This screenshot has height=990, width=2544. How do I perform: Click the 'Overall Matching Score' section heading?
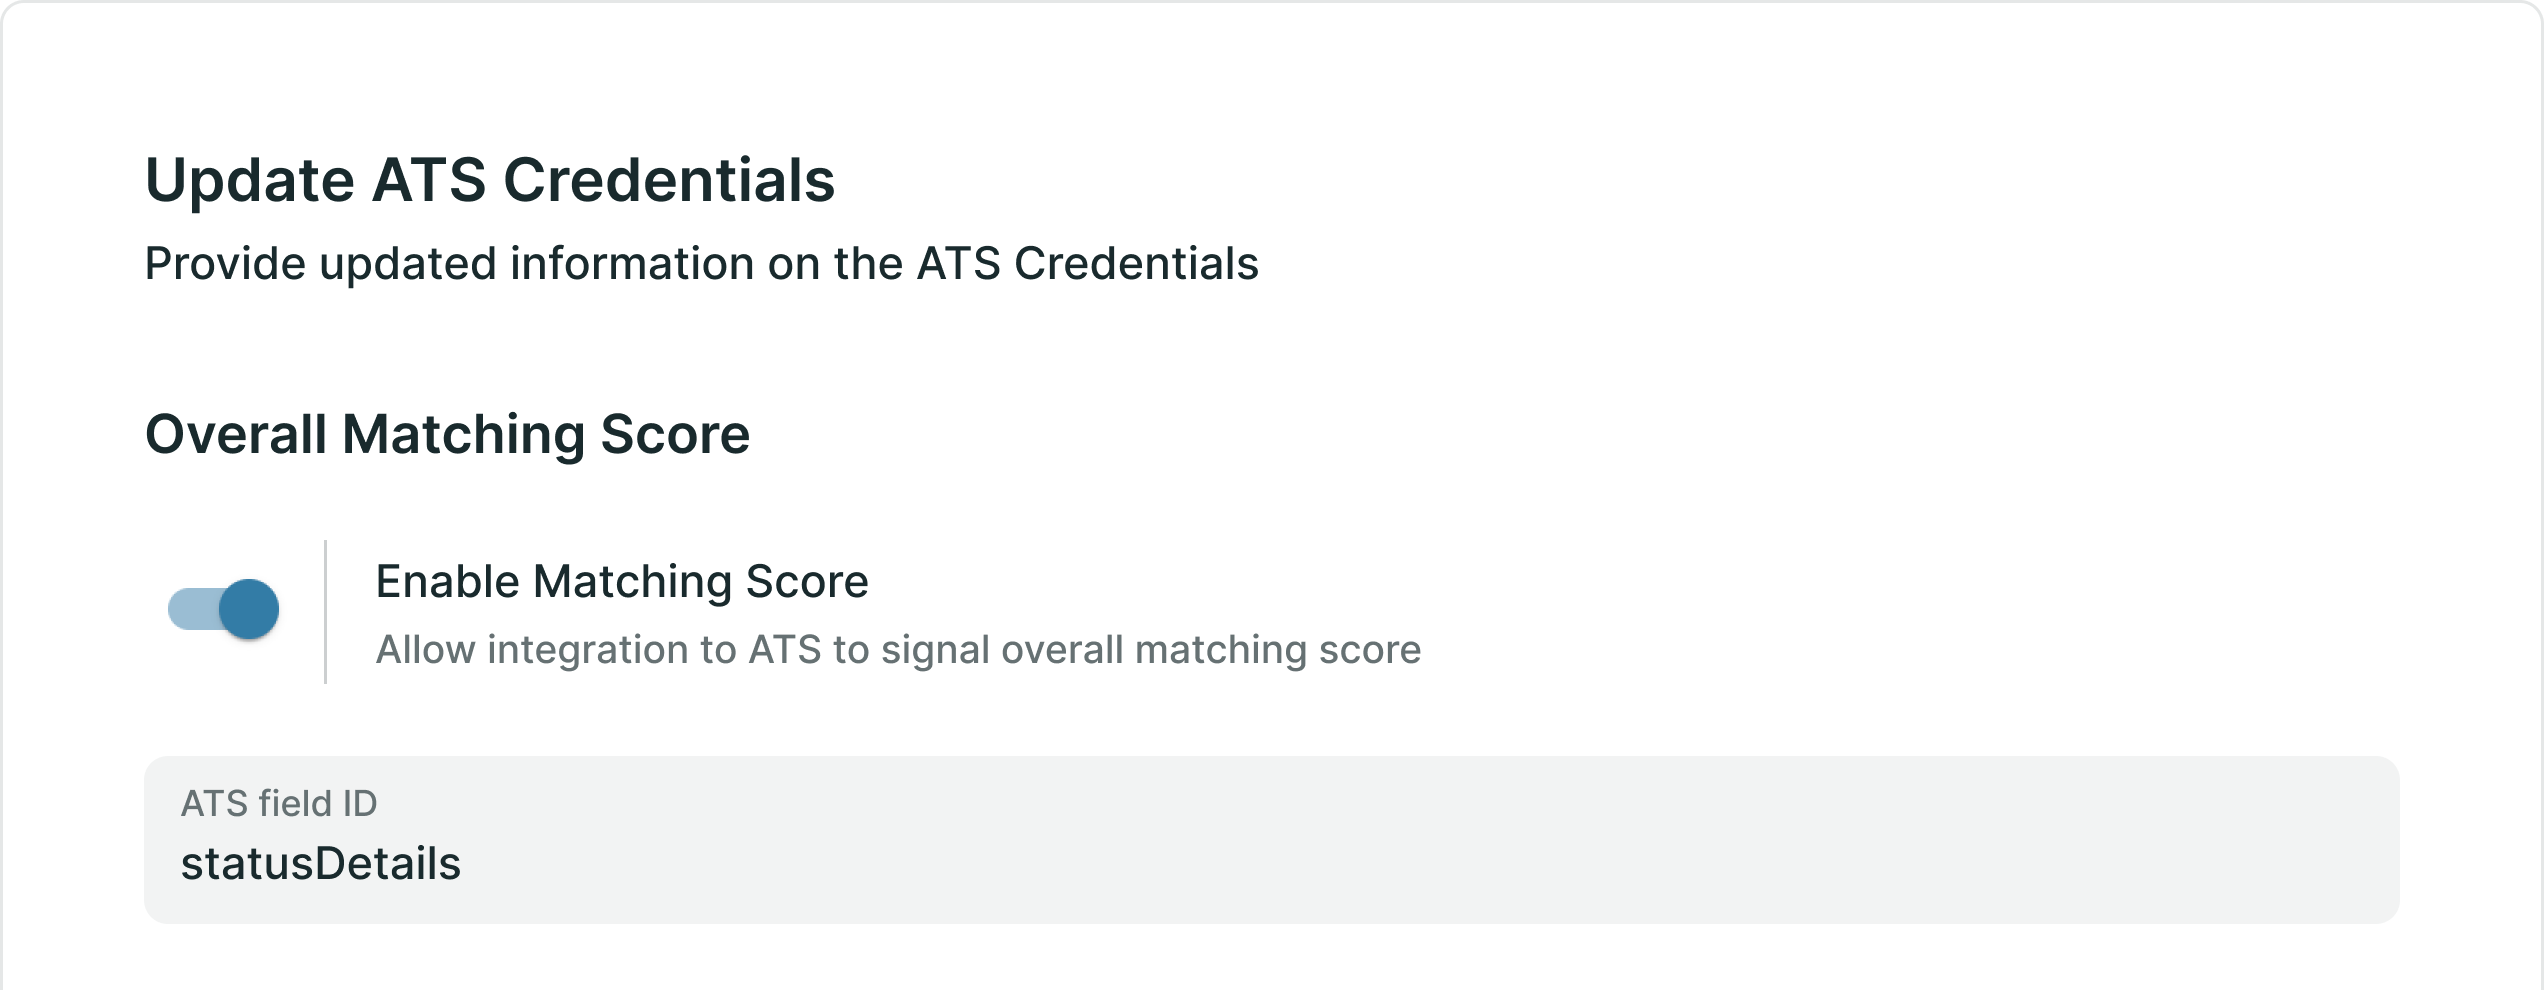pyautogui.click(x=447, y=434)
